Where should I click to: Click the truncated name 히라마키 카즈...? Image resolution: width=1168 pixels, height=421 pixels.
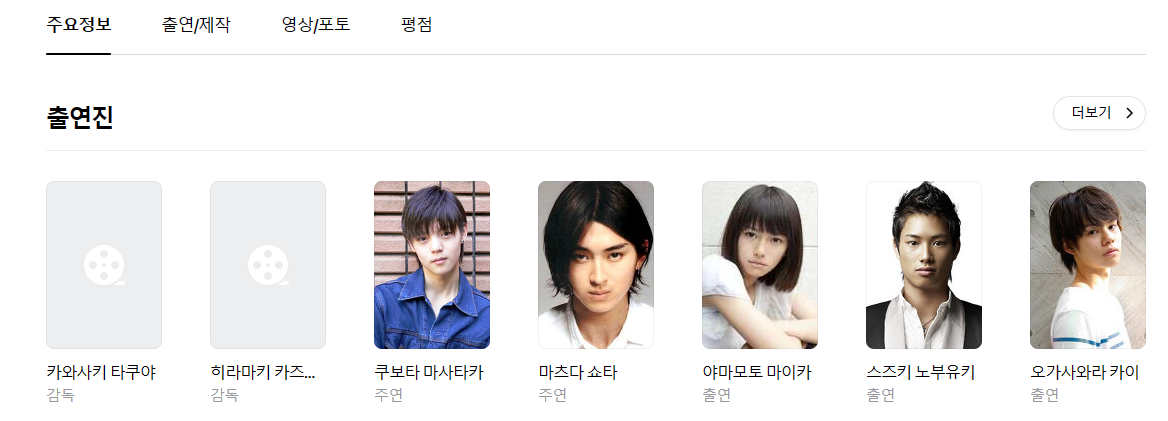[x=262, y=373]
